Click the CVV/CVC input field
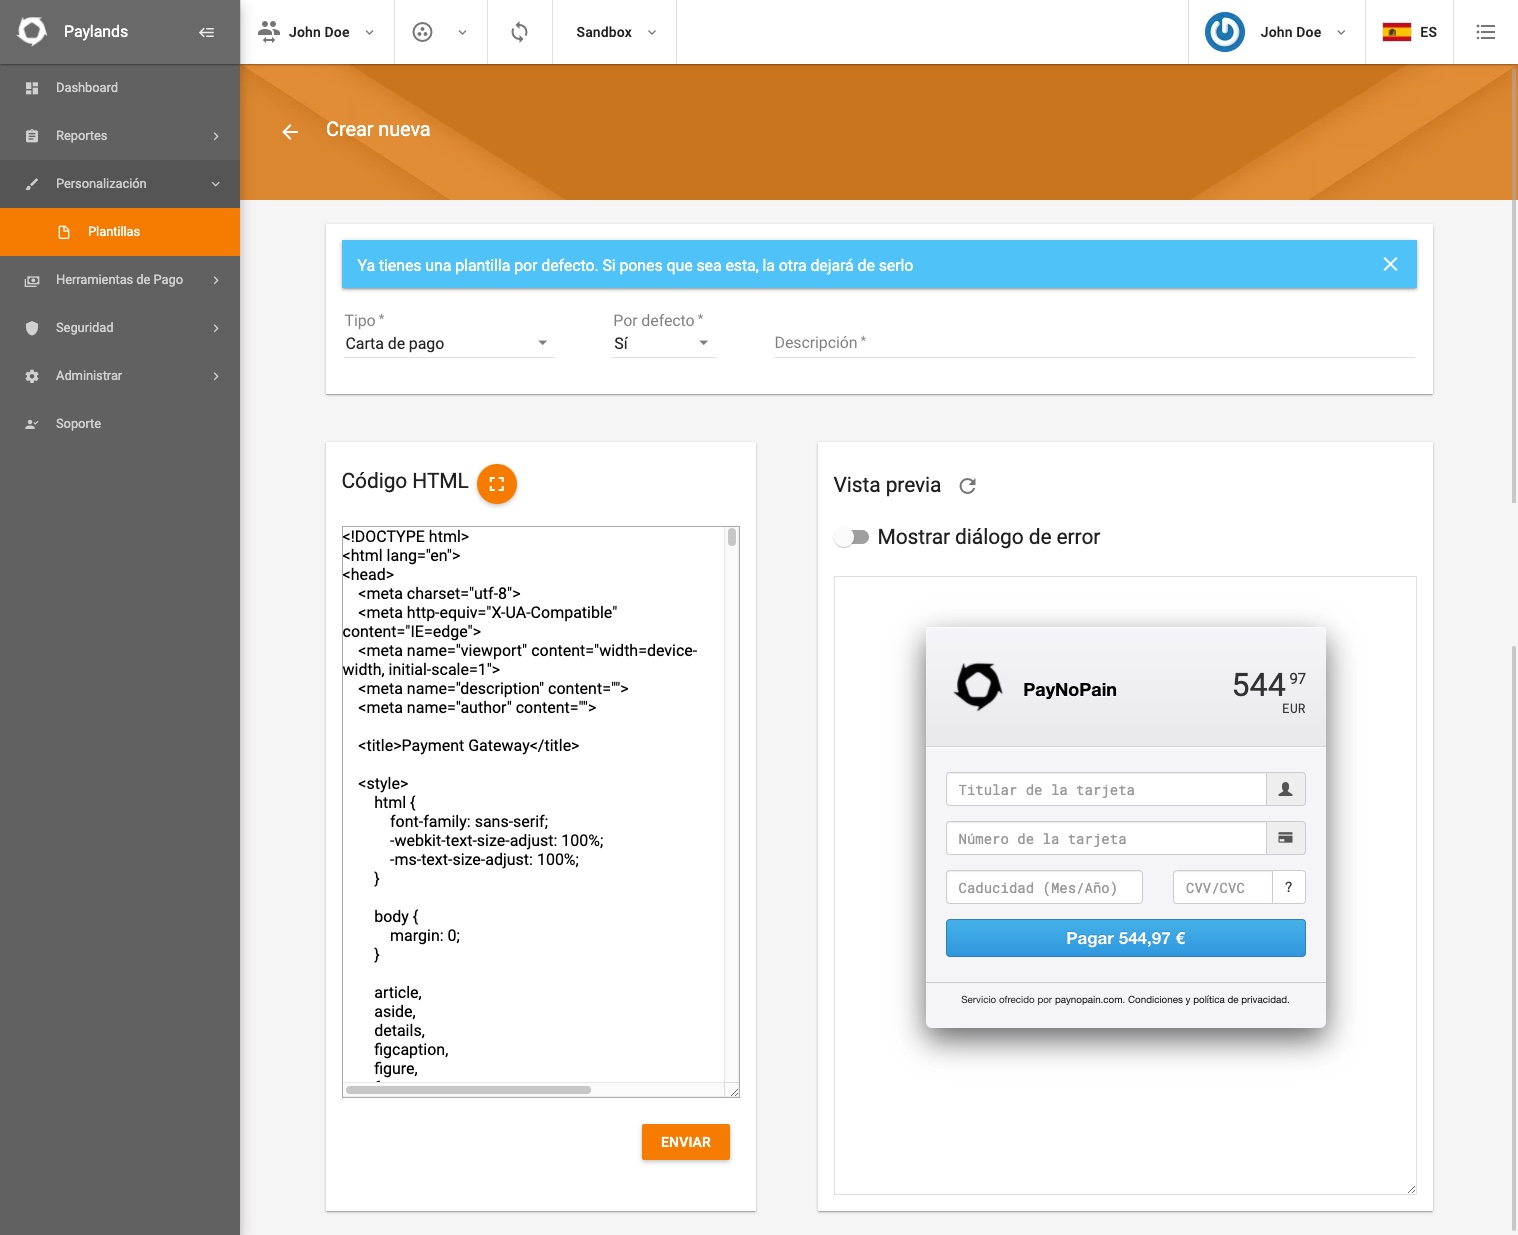 pos(1222,888)
